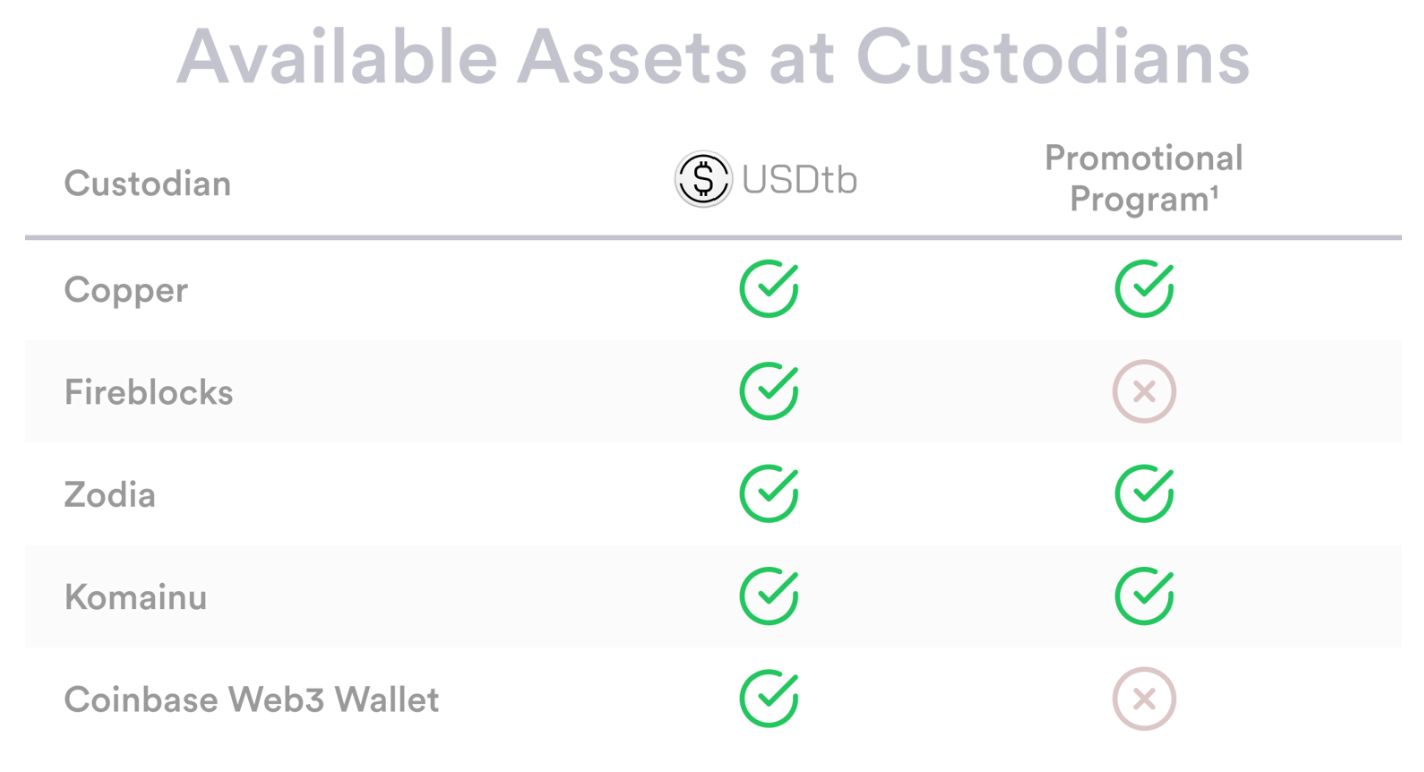
Task: Select the Fireblocks custodian row label
Action: pos(148,392)
